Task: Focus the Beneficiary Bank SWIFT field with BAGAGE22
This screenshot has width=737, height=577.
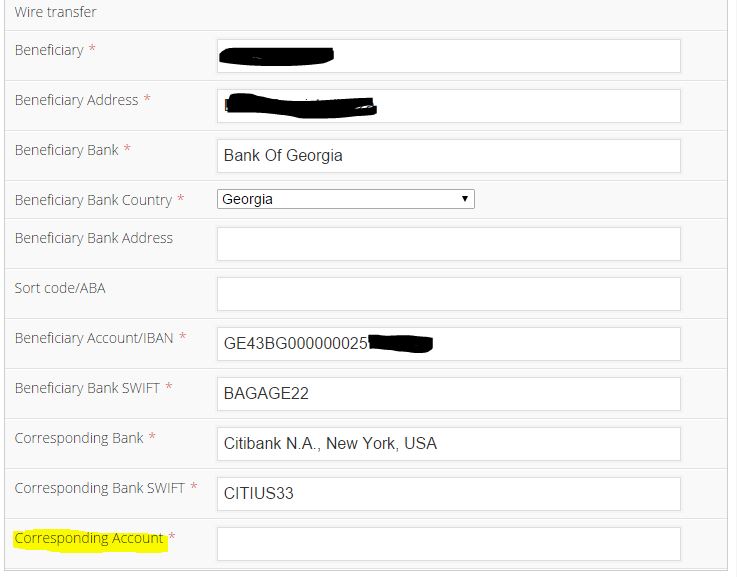Action: coord(448,394)
